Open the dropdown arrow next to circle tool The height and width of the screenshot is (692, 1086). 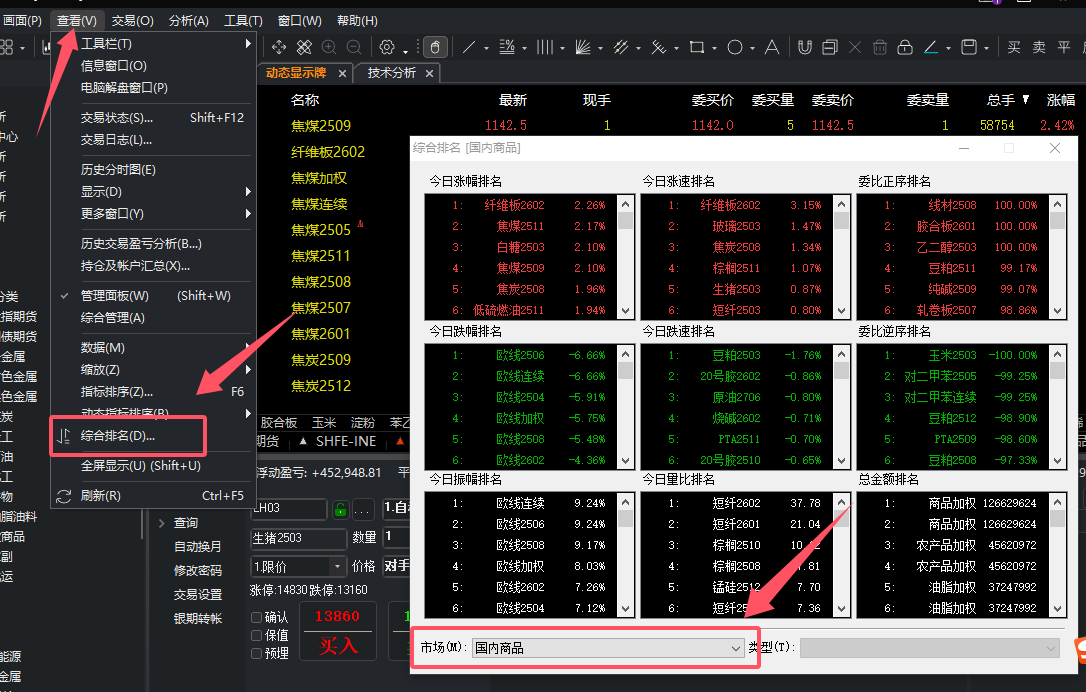click(752, 48)
